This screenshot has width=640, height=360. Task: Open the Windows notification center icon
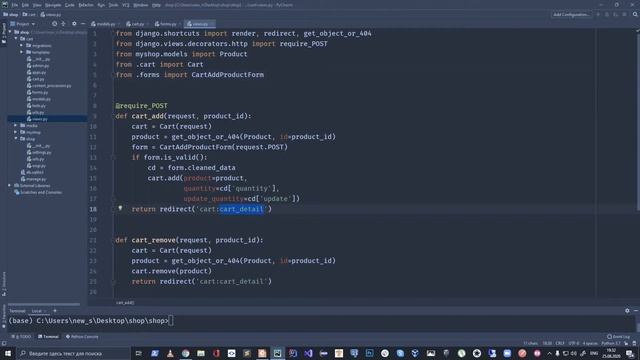point(631,353)
